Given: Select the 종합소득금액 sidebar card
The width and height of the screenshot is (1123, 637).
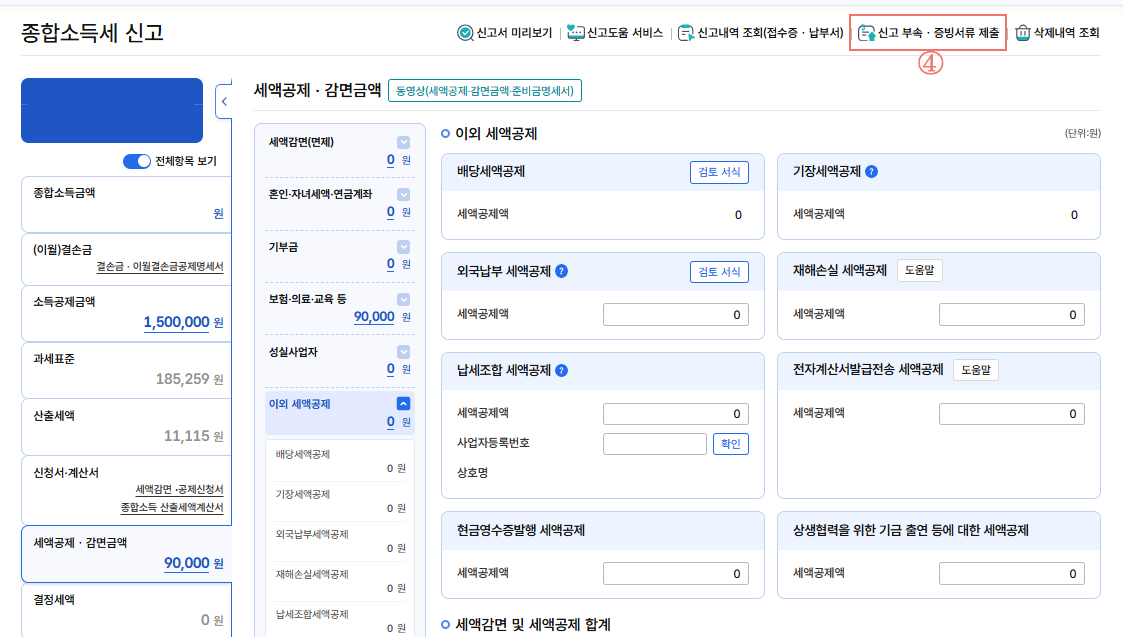Looking at the screenshot, I should [x=127, y=204].
